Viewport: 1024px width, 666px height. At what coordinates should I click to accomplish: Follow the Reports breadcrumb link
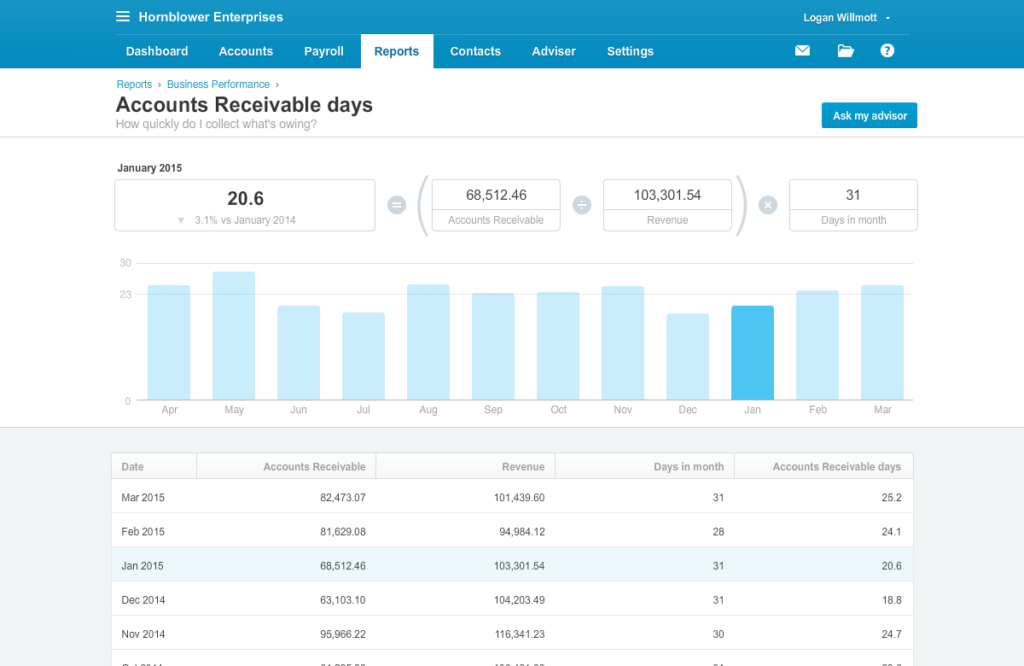click(x=133, y=84)
